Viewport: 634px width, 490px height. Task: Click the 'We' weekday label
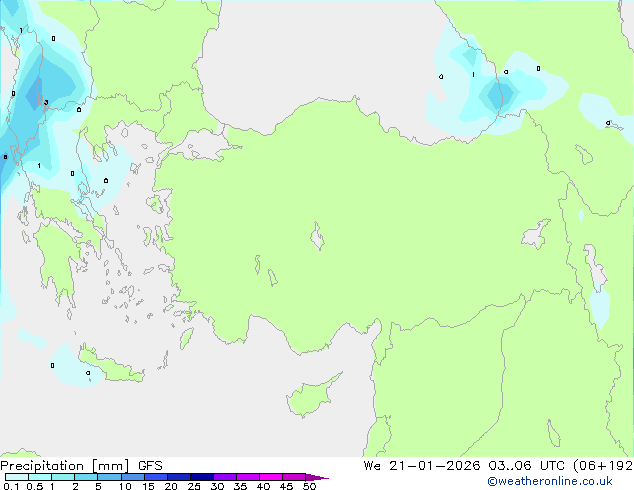pyautogui.click(x=372, y=466)
